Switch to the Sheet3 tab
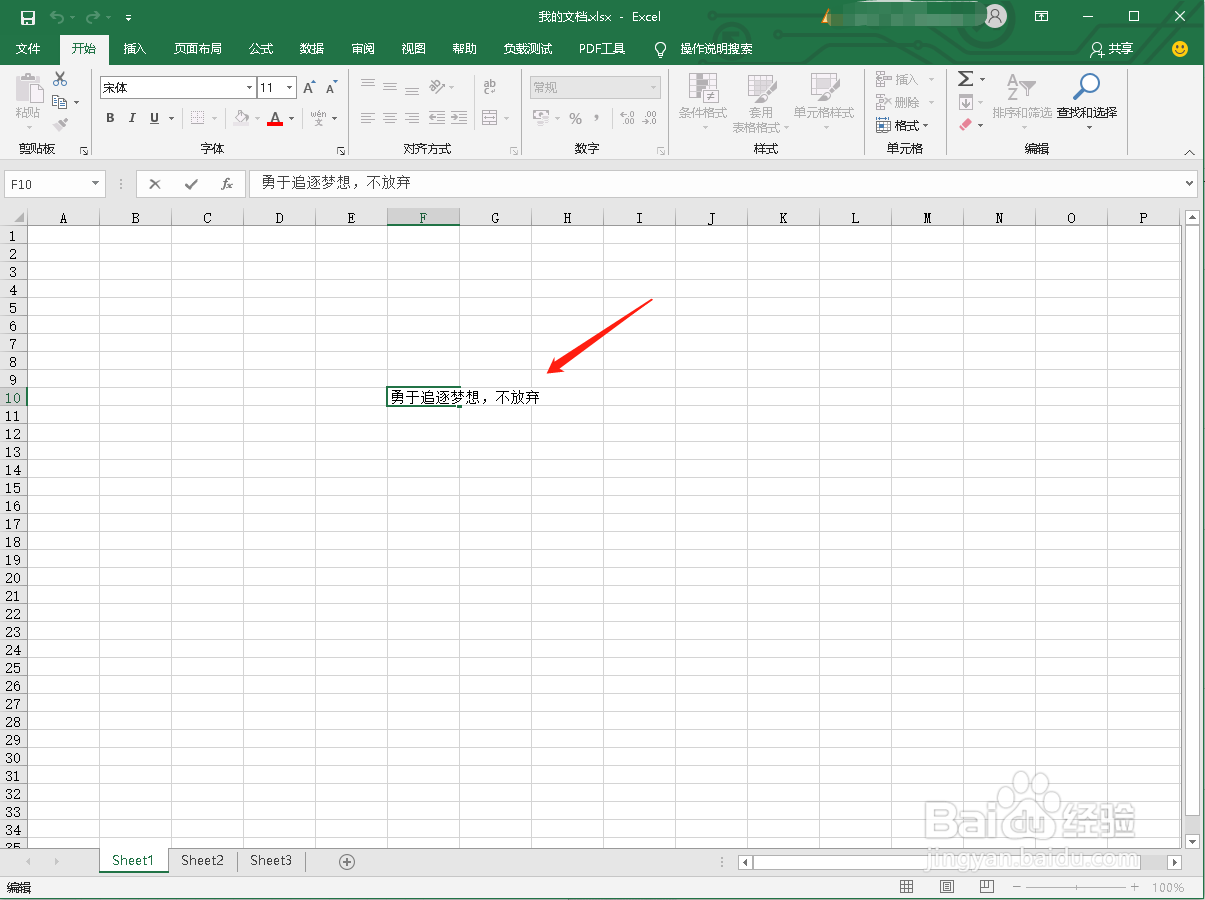The width and height of the screenshot is (1205, 900). tap(271, 861)
